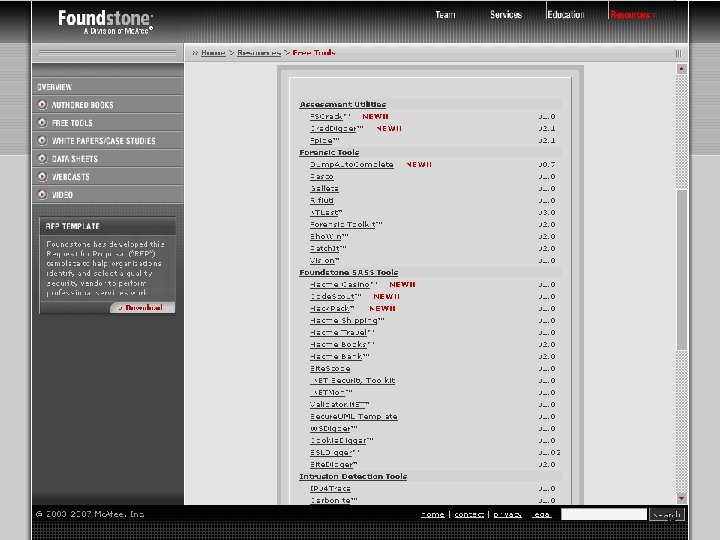This screenshot has height=540, width=720.
Task: Click the vertical scrollbar thumb
Action: coord(681,270)
